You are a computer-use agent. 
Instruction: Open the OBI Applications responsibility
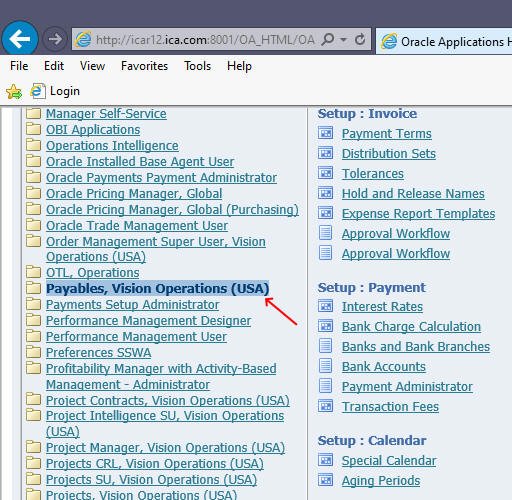93,130
